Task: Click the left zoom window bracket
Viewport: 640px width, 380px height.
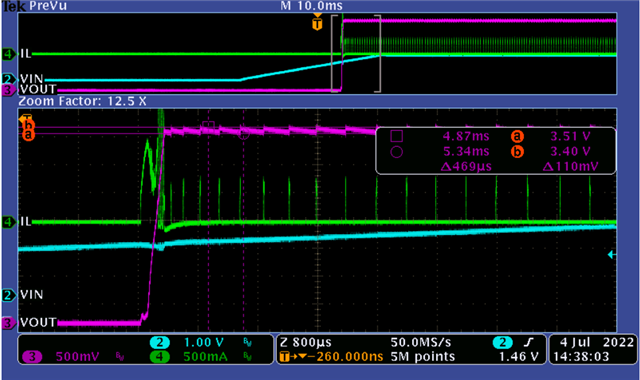Action: point(335,53)
